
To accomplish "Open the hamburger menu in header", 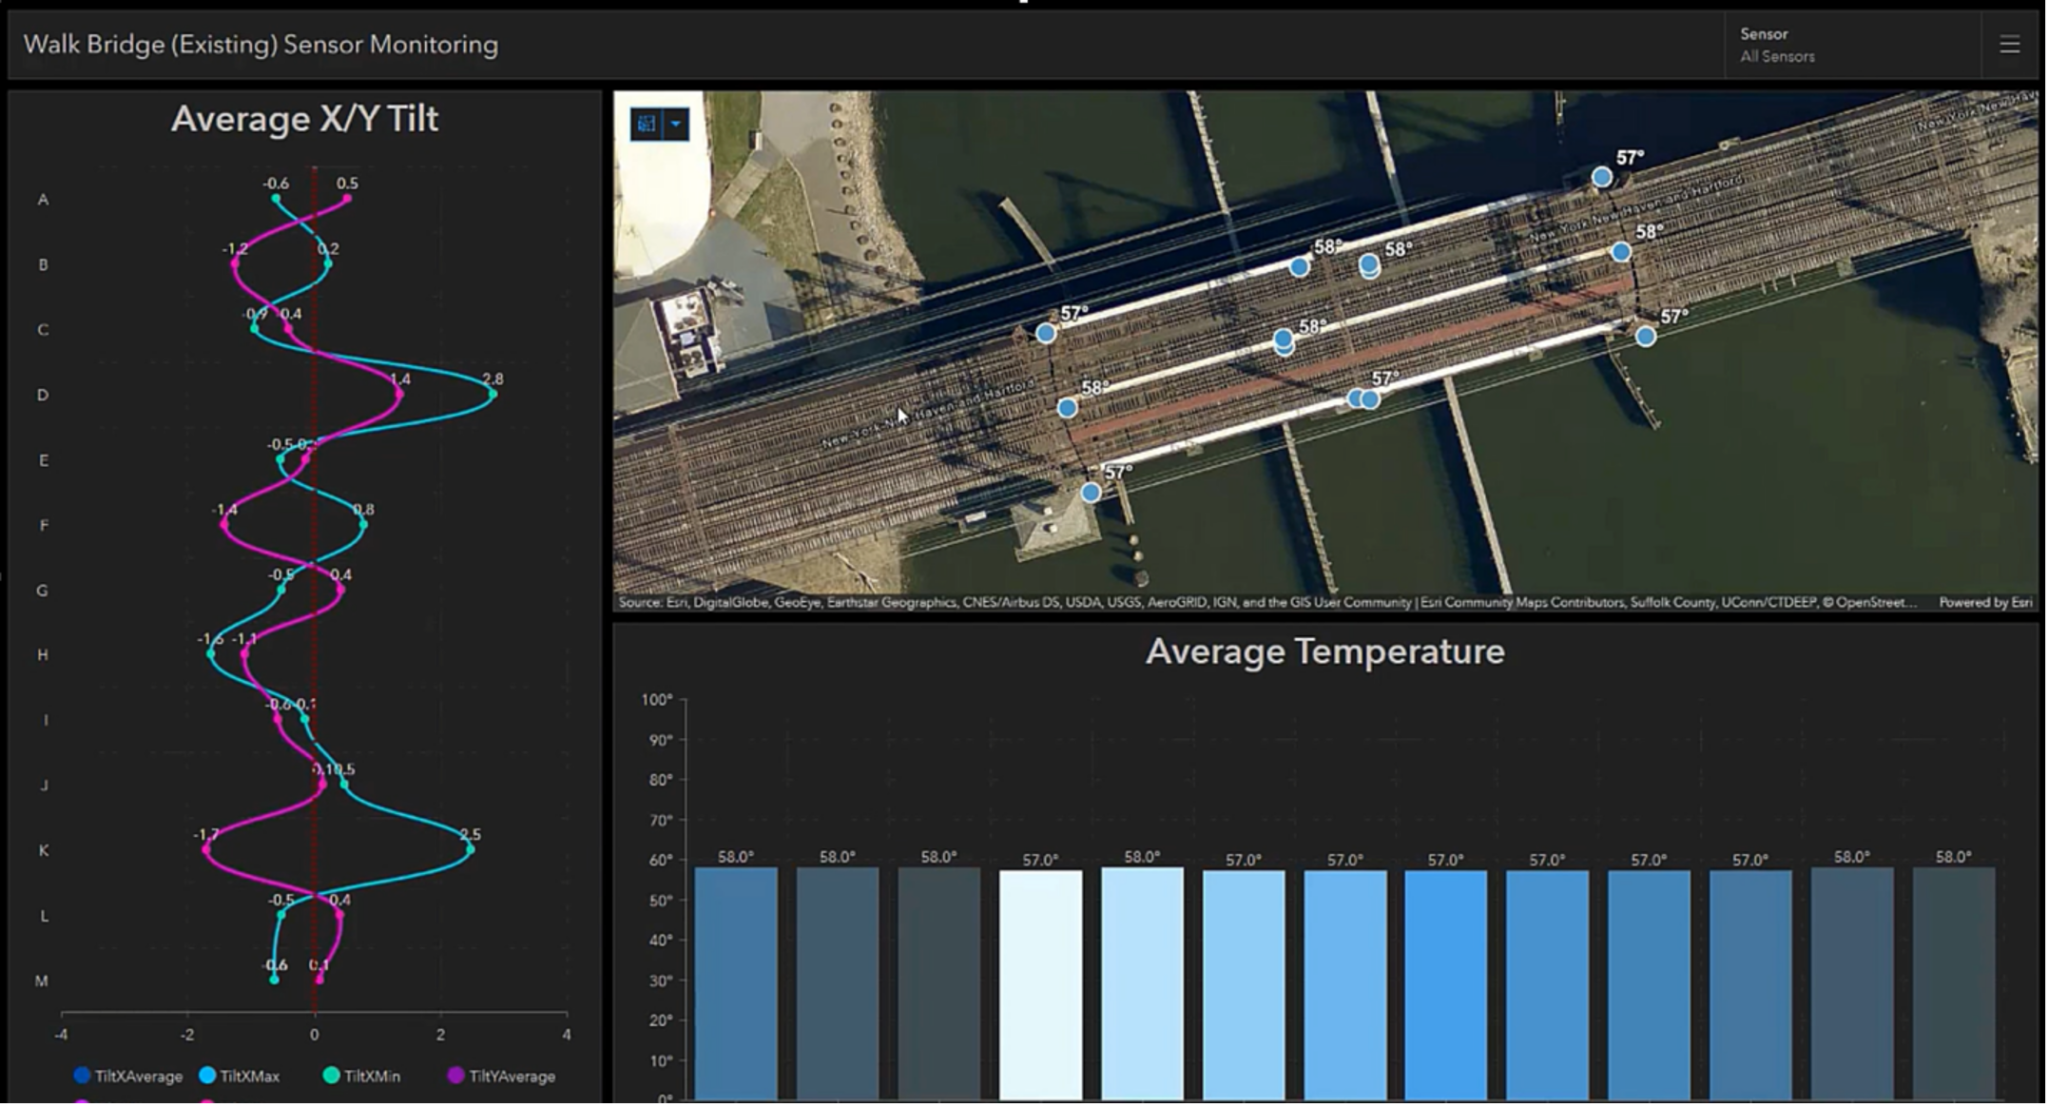I will [x=2009, y=45].
